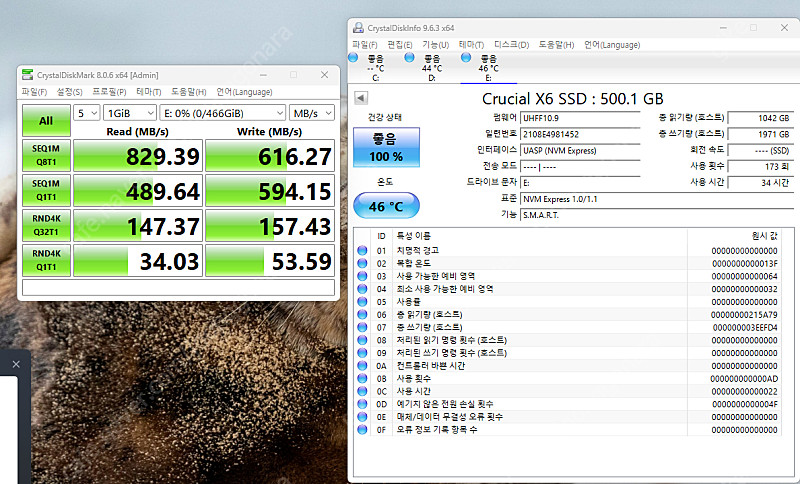Open 파일(F) menu in CrystalDiskMark
Image resolution: width=800 pixels, height=484 pixels.
(x=34, y=92)
